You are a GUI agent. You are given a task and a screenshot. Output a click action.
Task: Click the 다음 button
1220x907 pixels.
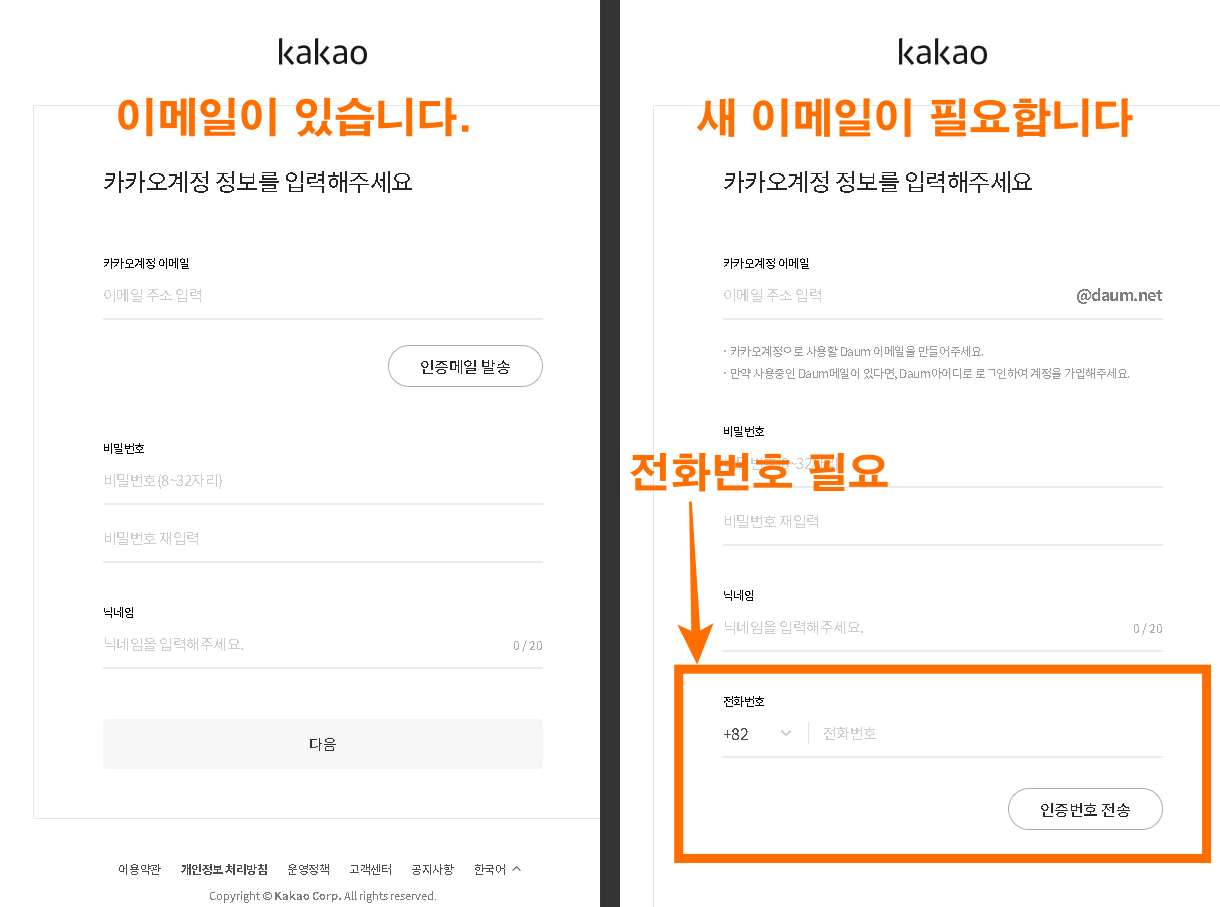click(323, 744)
